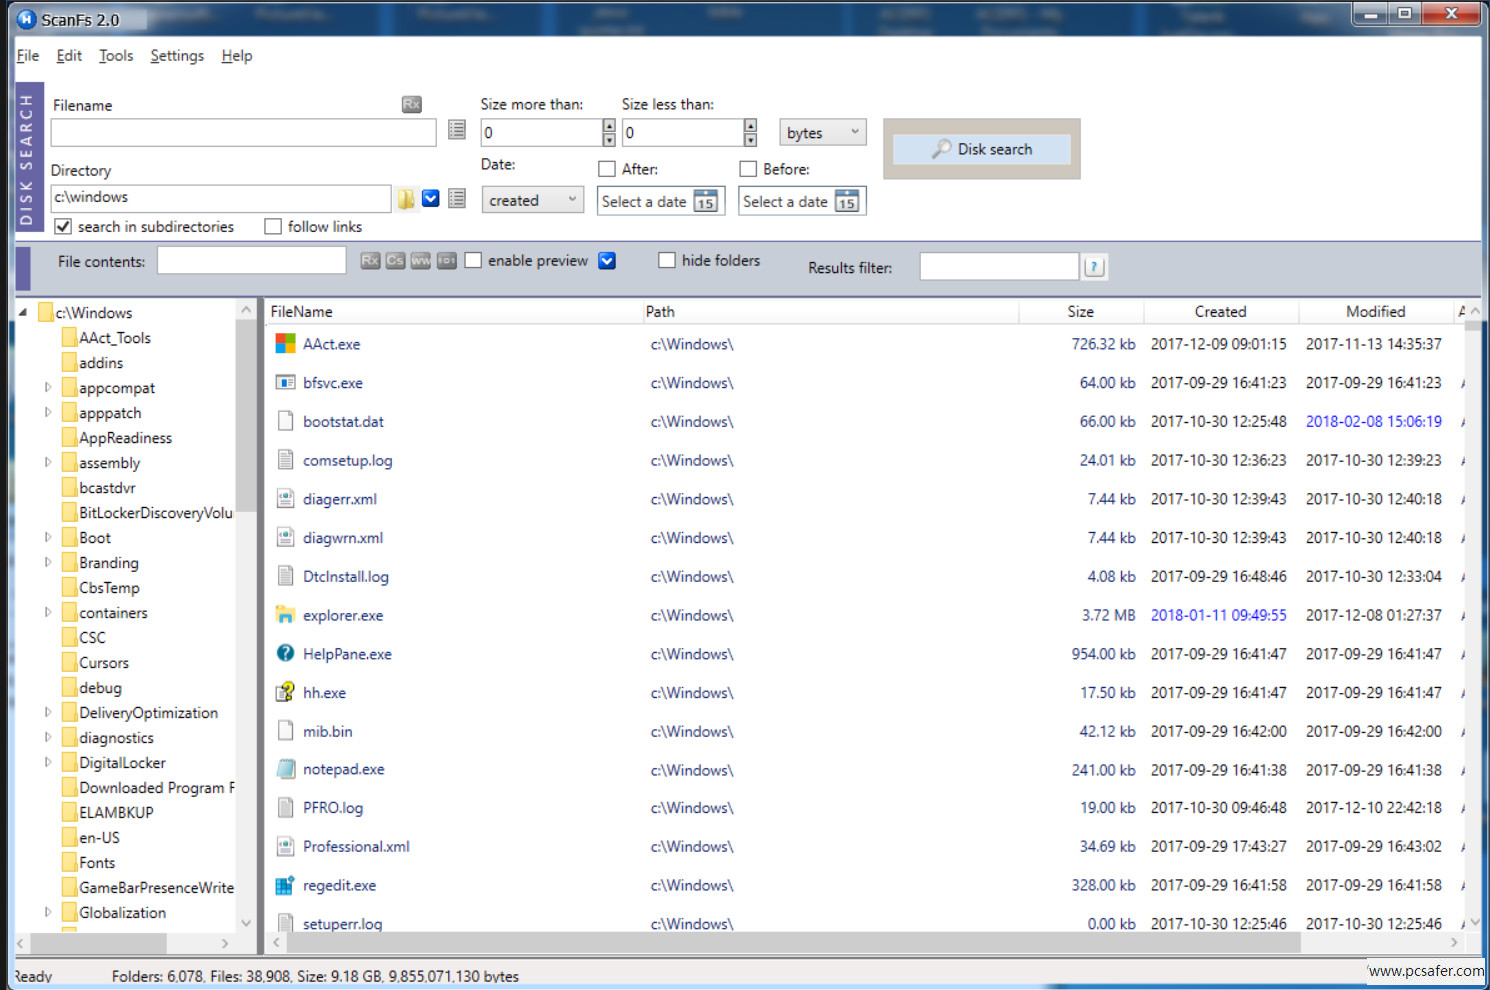Screen dimensions: 1490x990
Task: Click into the Results filter field
Action: (998, 267)
